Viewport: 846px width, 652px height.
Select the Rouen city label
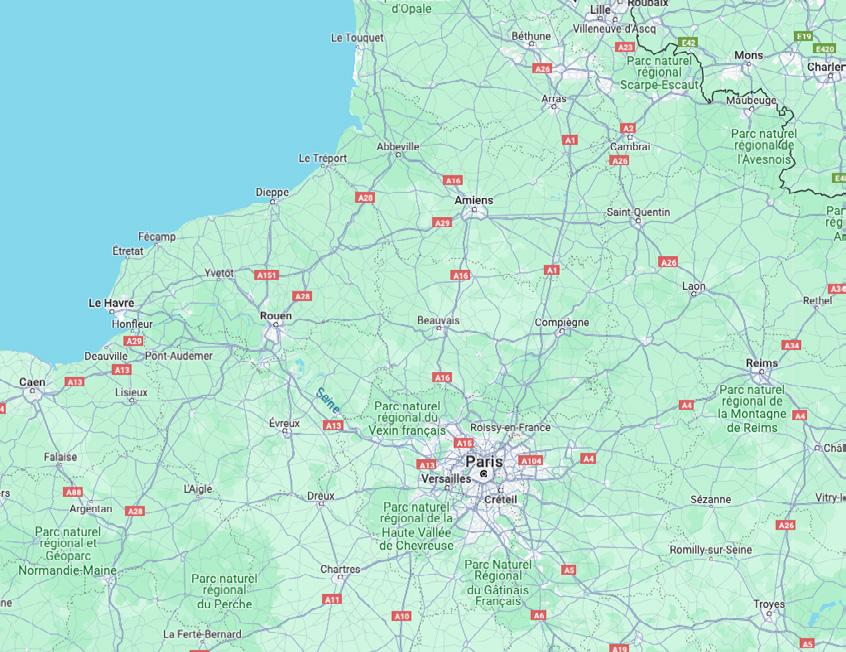[x=276, y=316]
